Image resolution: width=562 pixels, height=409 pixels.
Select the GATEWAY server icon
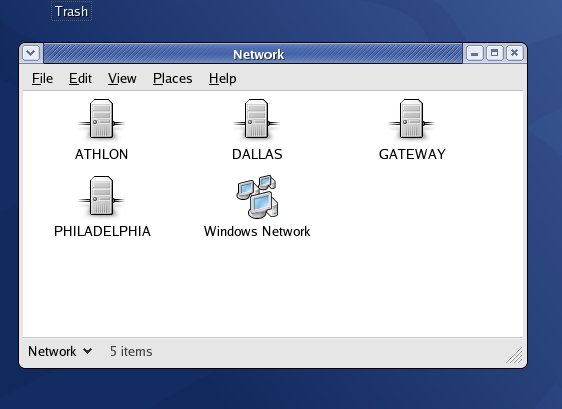pyautogui.click(x=411, y=119)
